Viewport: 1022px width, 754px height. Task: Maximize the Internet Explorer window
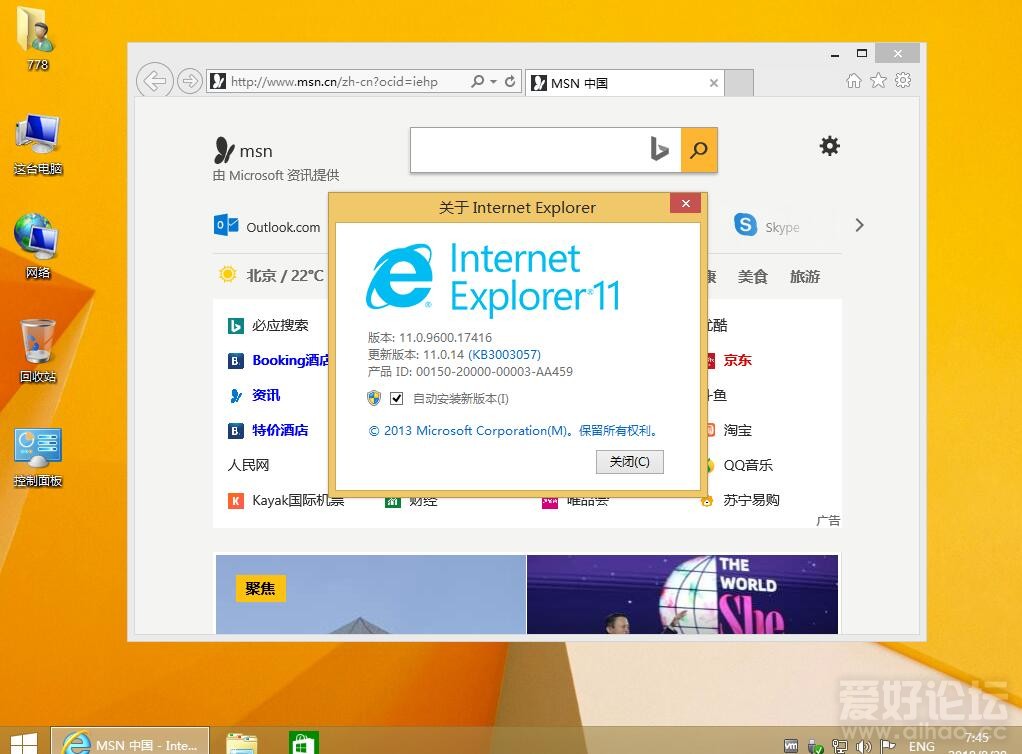862,53
